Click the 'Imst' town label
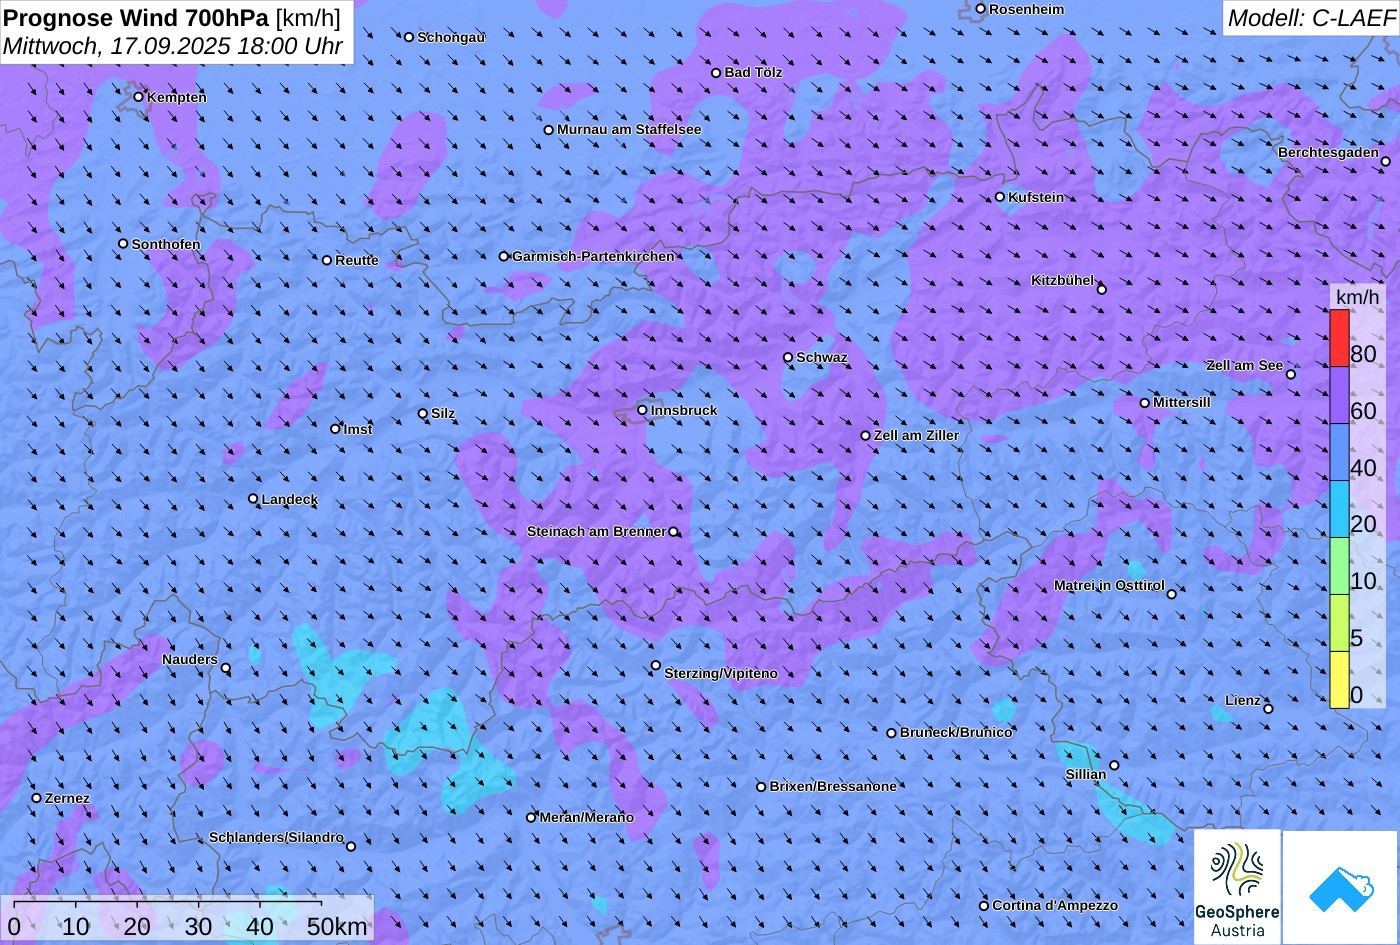Image resolution: width=1400 pixels, height=945 pixels. (358, 430)
